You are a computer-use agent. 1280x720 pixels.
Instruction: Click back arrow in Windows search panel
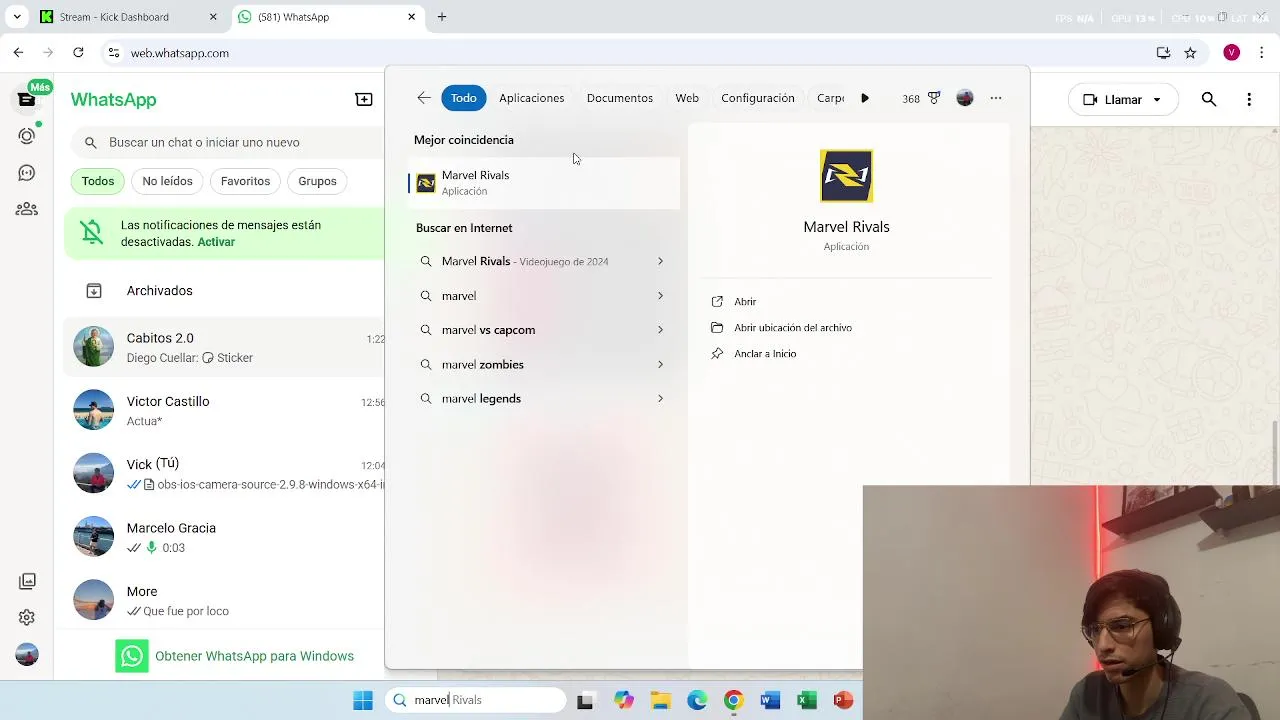(424, 98)
